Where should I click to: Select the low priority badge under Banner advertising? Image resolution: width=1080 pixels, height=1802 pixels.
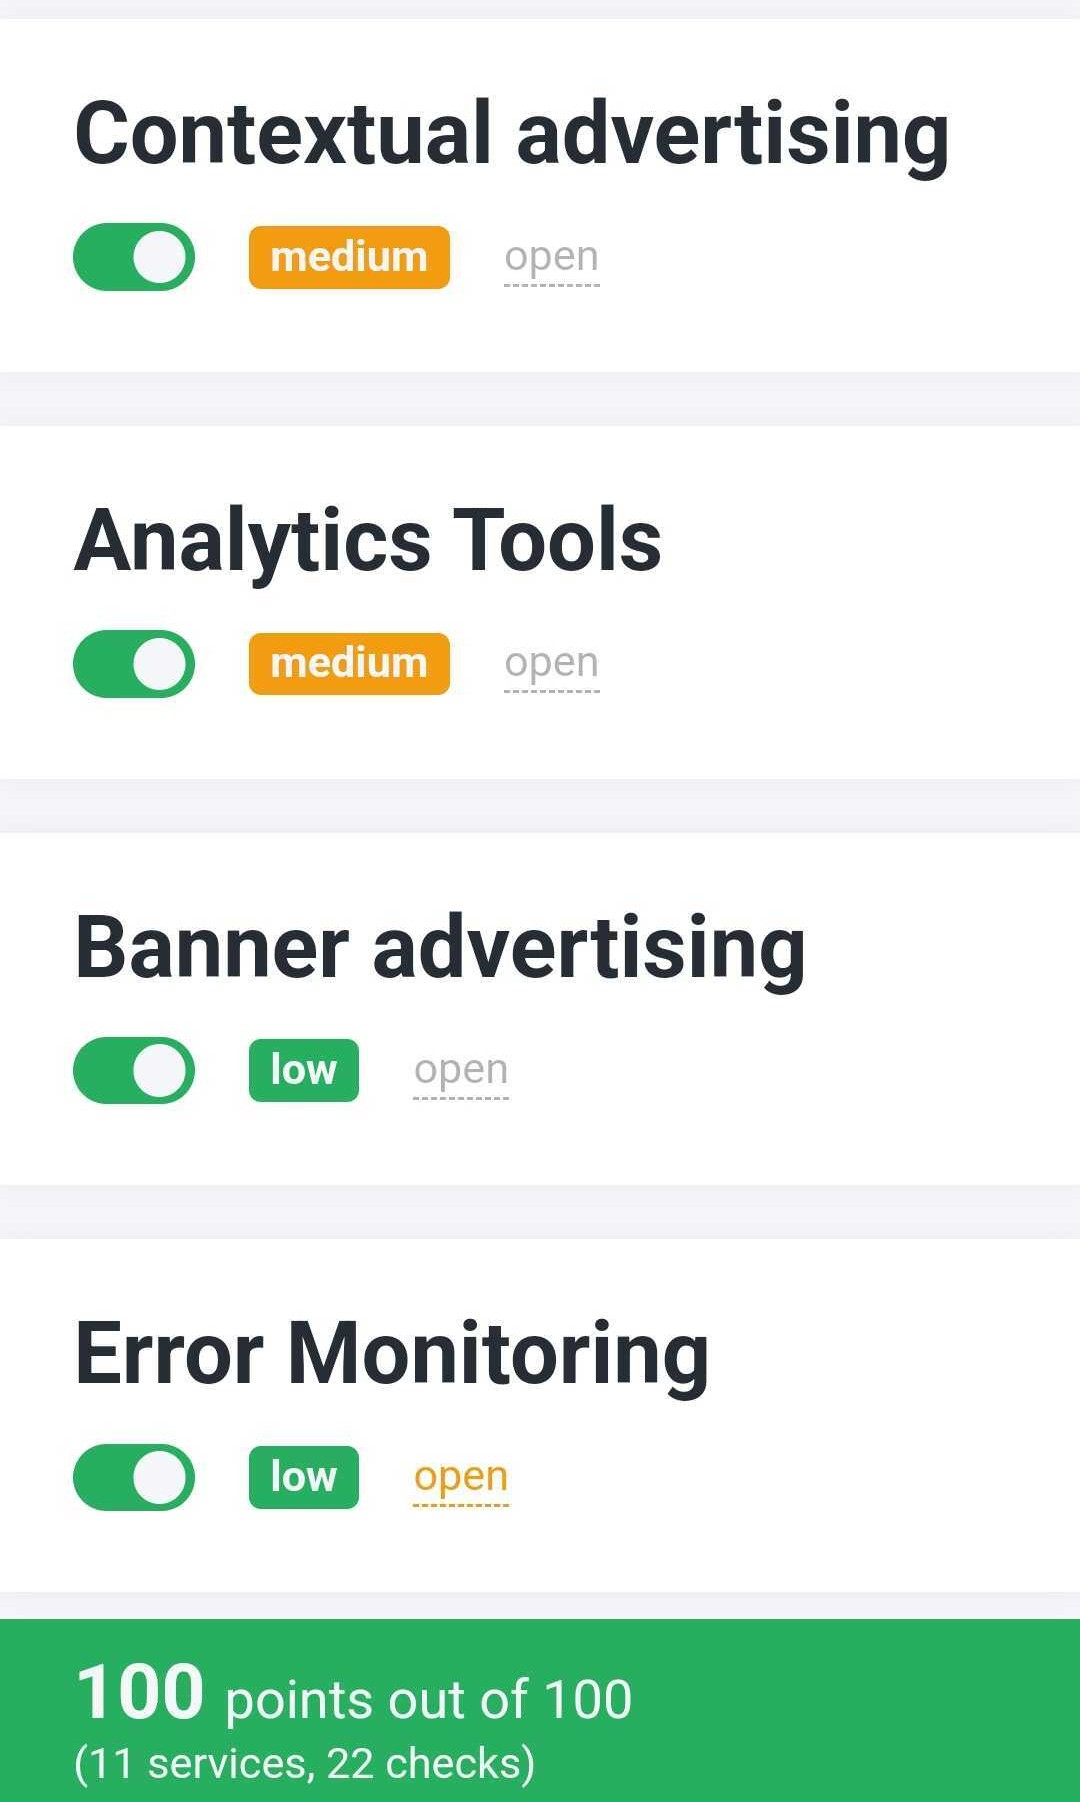302,1070
